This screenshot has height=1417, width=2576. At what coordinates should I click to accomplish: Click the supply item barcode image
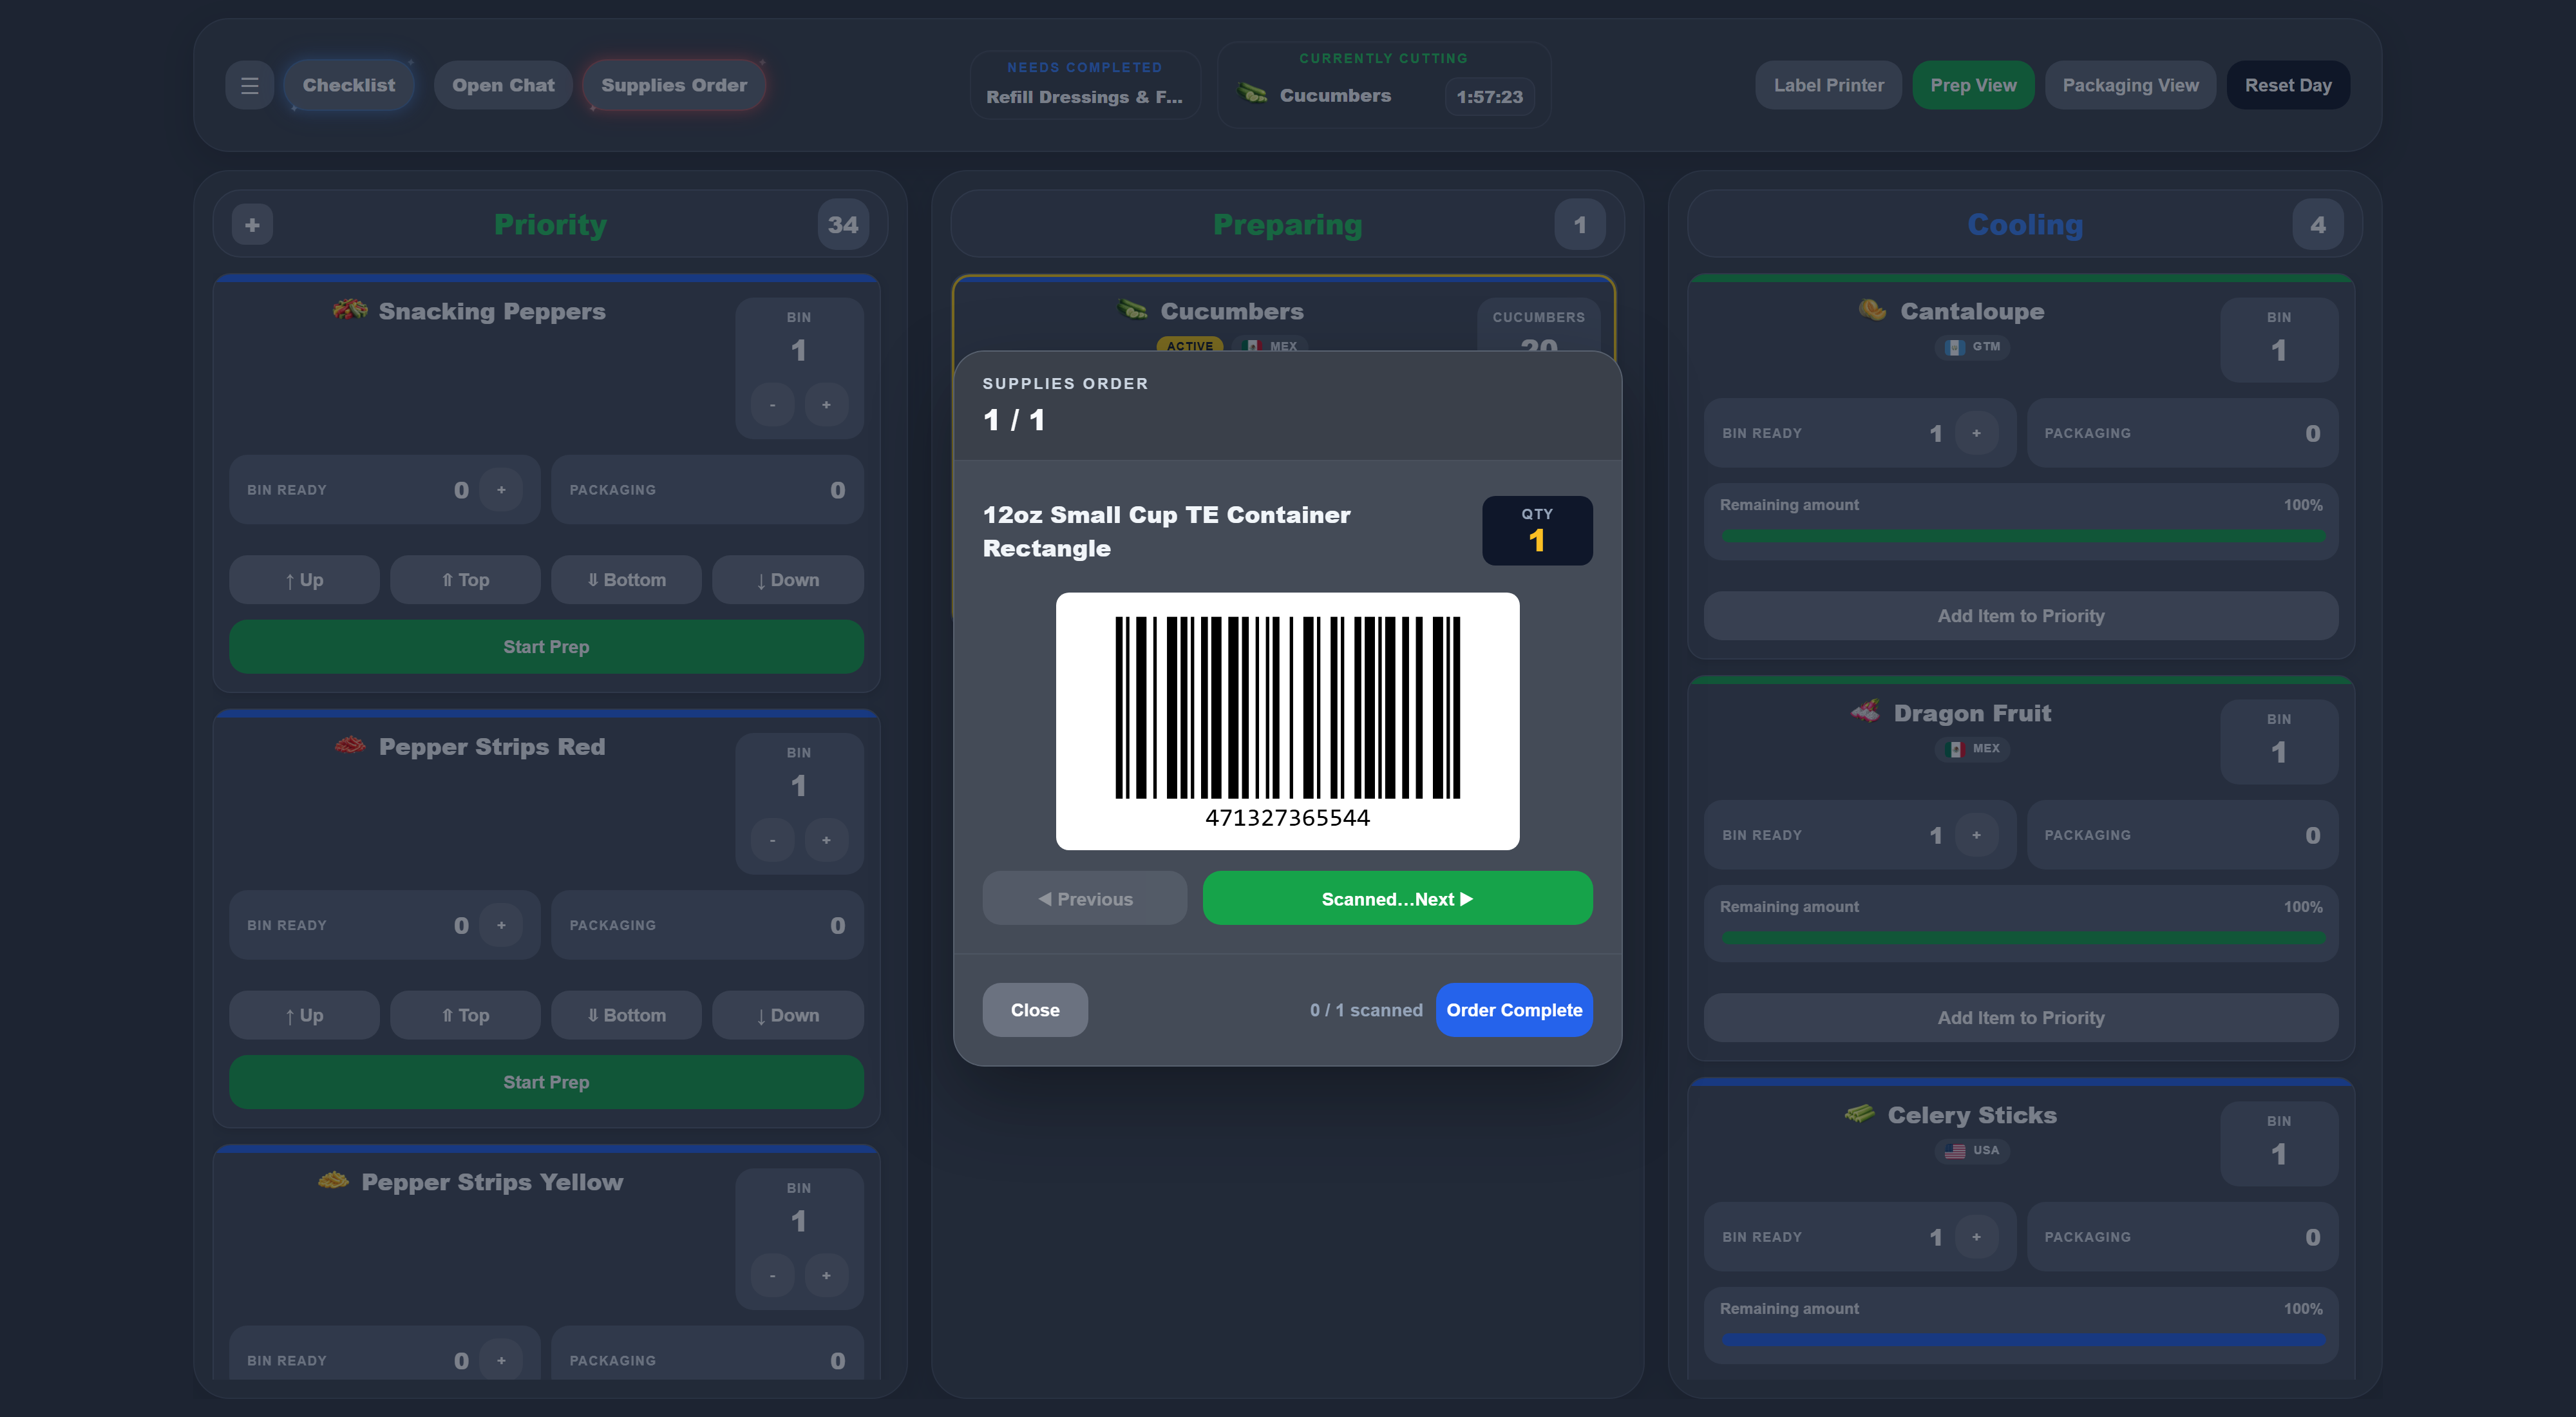pyautogui.click(x=1287, y=721)
